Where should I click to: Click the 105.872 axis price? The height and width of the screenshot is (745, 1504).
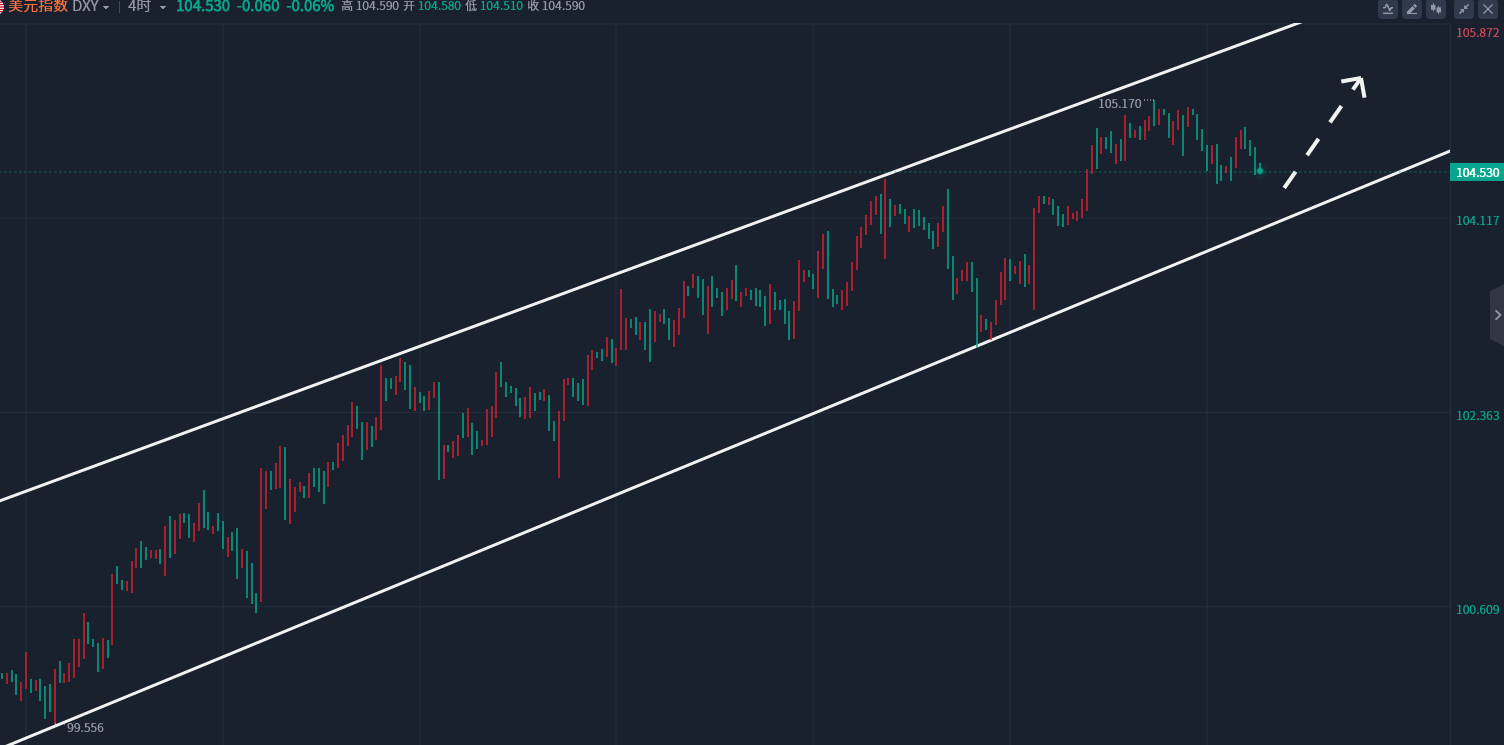[x=1477, y=33]
